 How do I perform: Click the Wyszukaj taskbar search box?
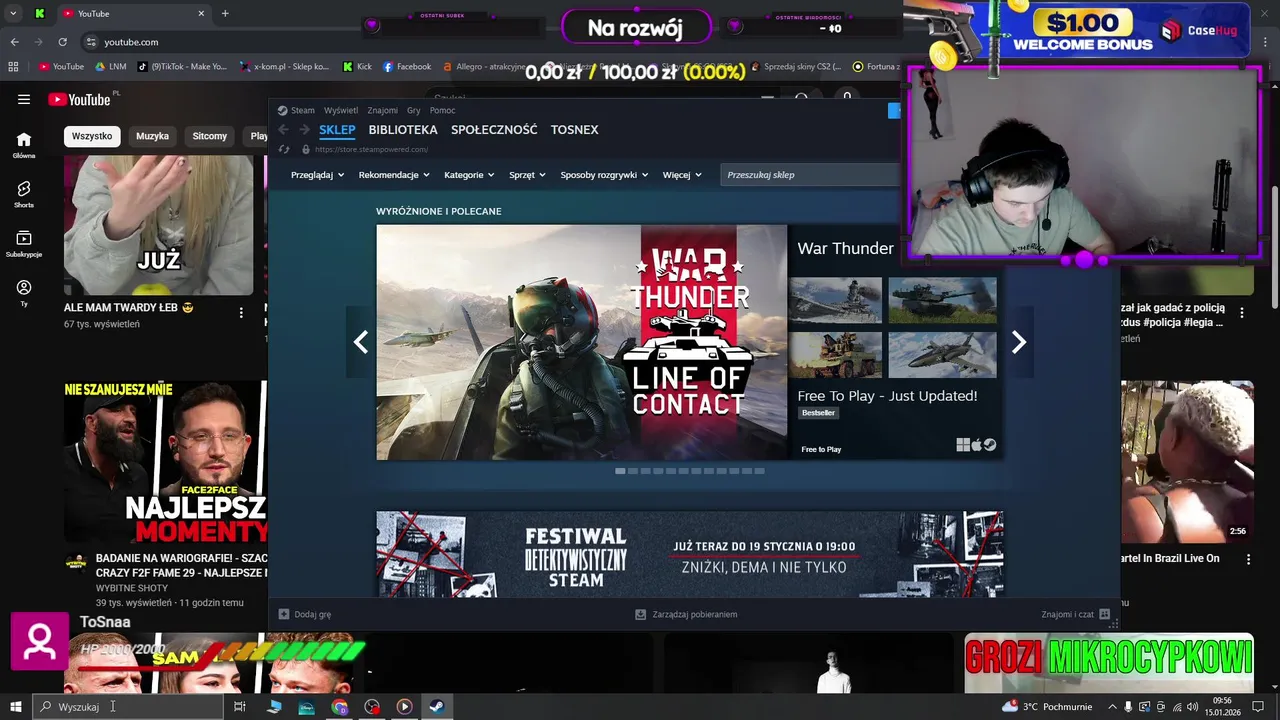tap(128, 707)
